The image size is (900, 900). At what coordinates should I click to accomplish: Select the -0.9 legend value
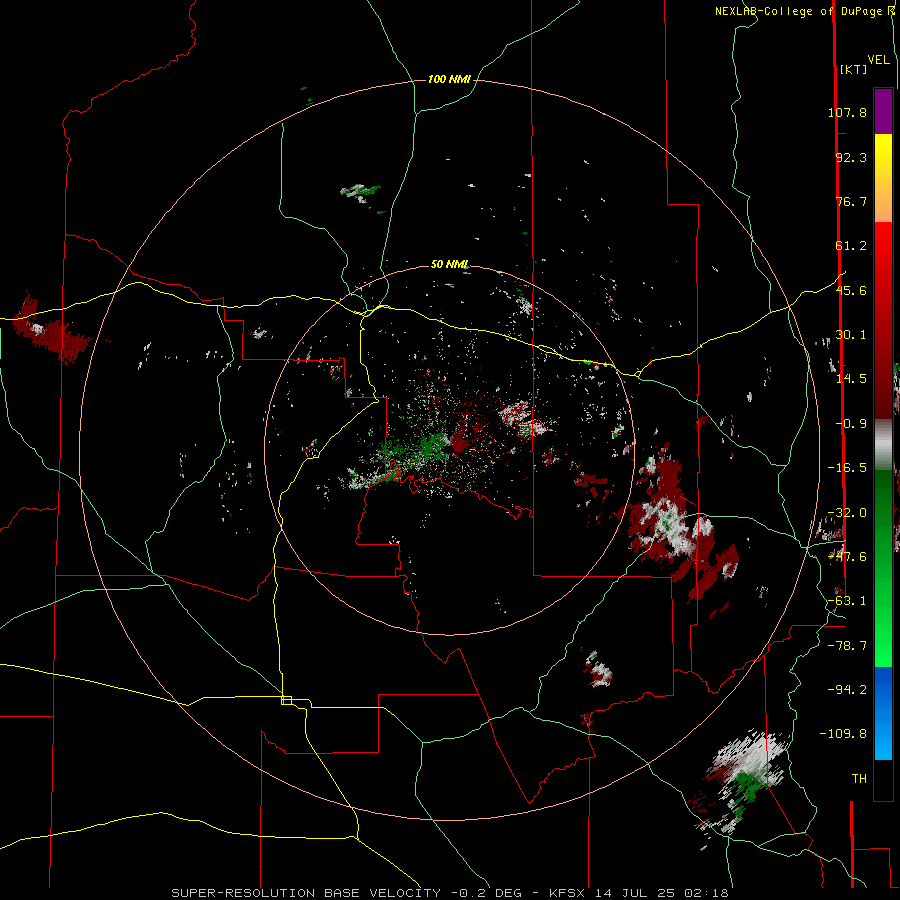tap(851, 424)
